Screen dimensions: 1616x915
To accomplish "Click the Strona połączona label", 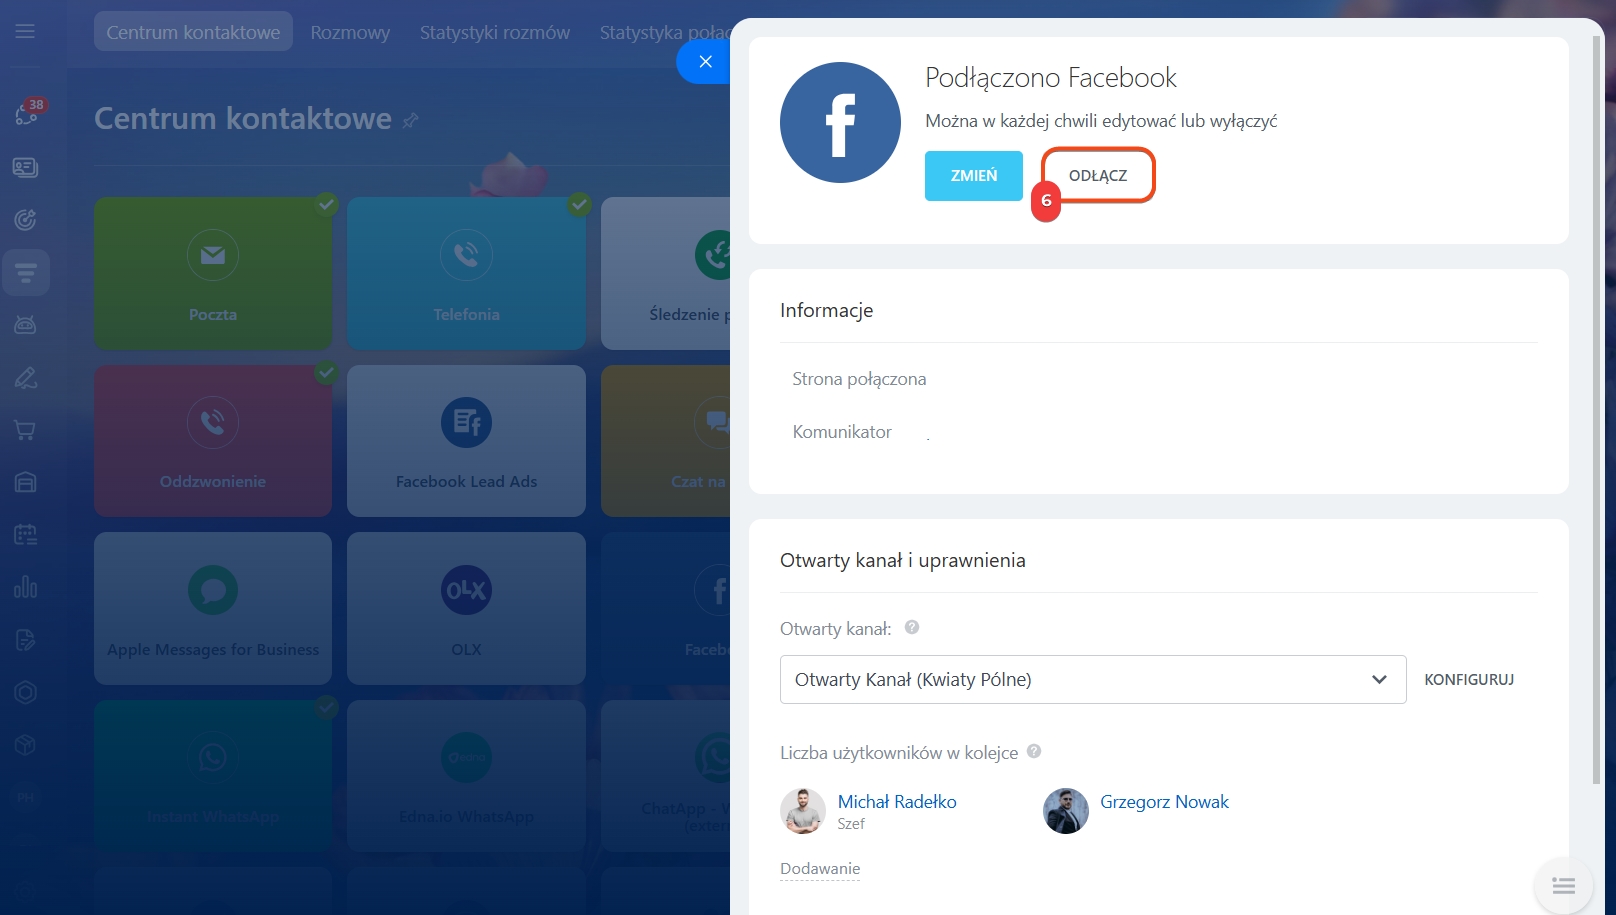I will (859, 379).
